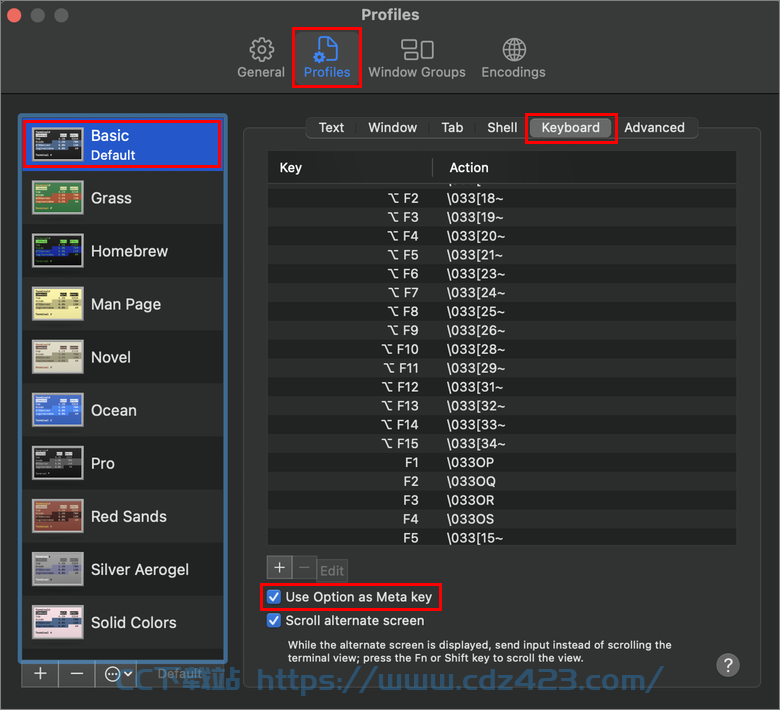Select the Red Sands profile

pos(123,516)
